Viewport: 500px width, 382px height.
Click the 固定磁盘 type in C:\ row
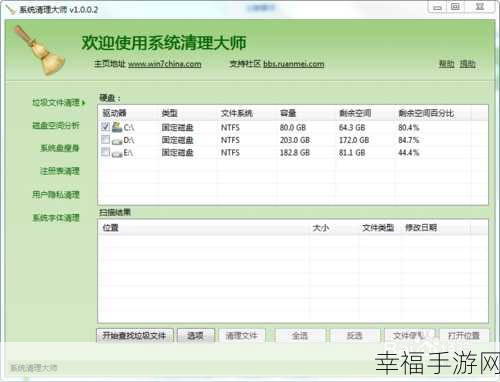[x=177, y=127]
